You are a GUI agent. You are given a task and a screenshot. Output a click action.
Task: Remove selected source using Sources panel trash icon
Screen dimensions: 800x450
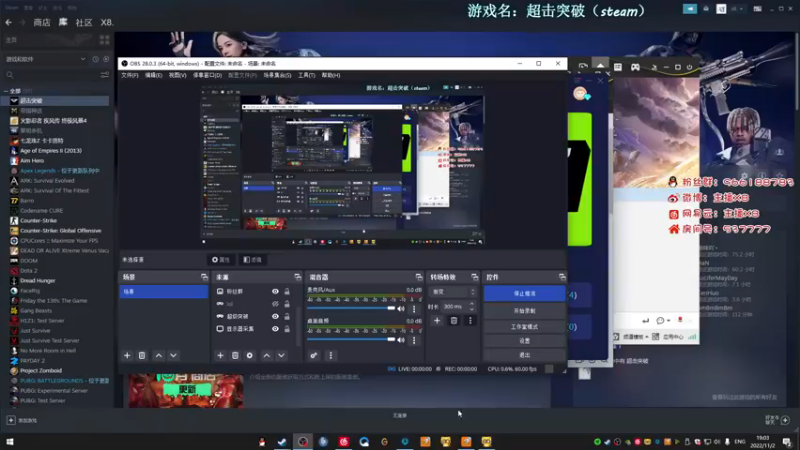pos(235,355)
